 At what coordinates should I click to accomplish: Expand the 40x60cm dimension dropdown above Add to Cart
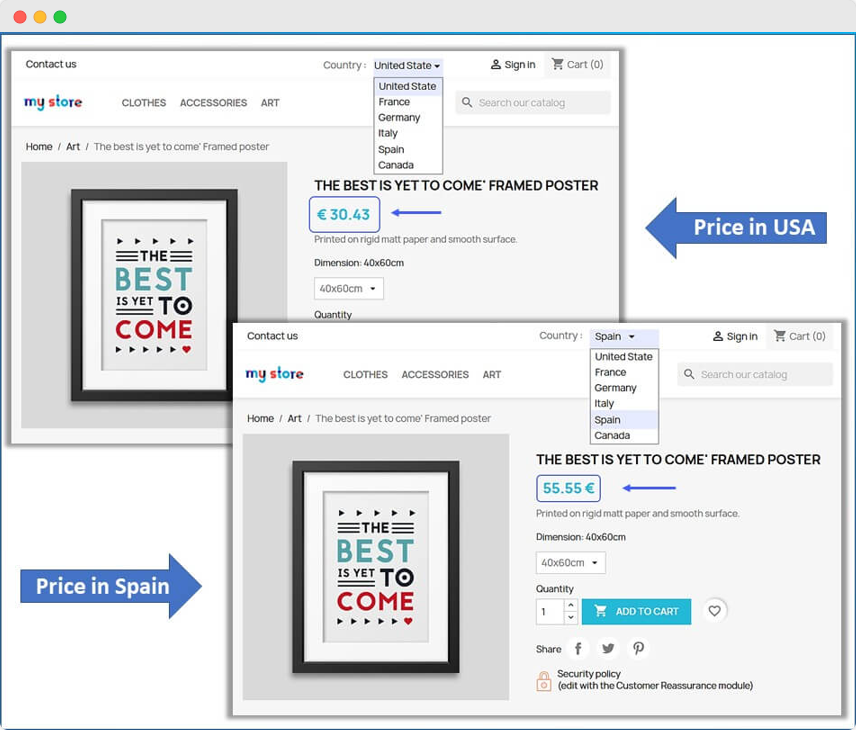pos(570,563)
